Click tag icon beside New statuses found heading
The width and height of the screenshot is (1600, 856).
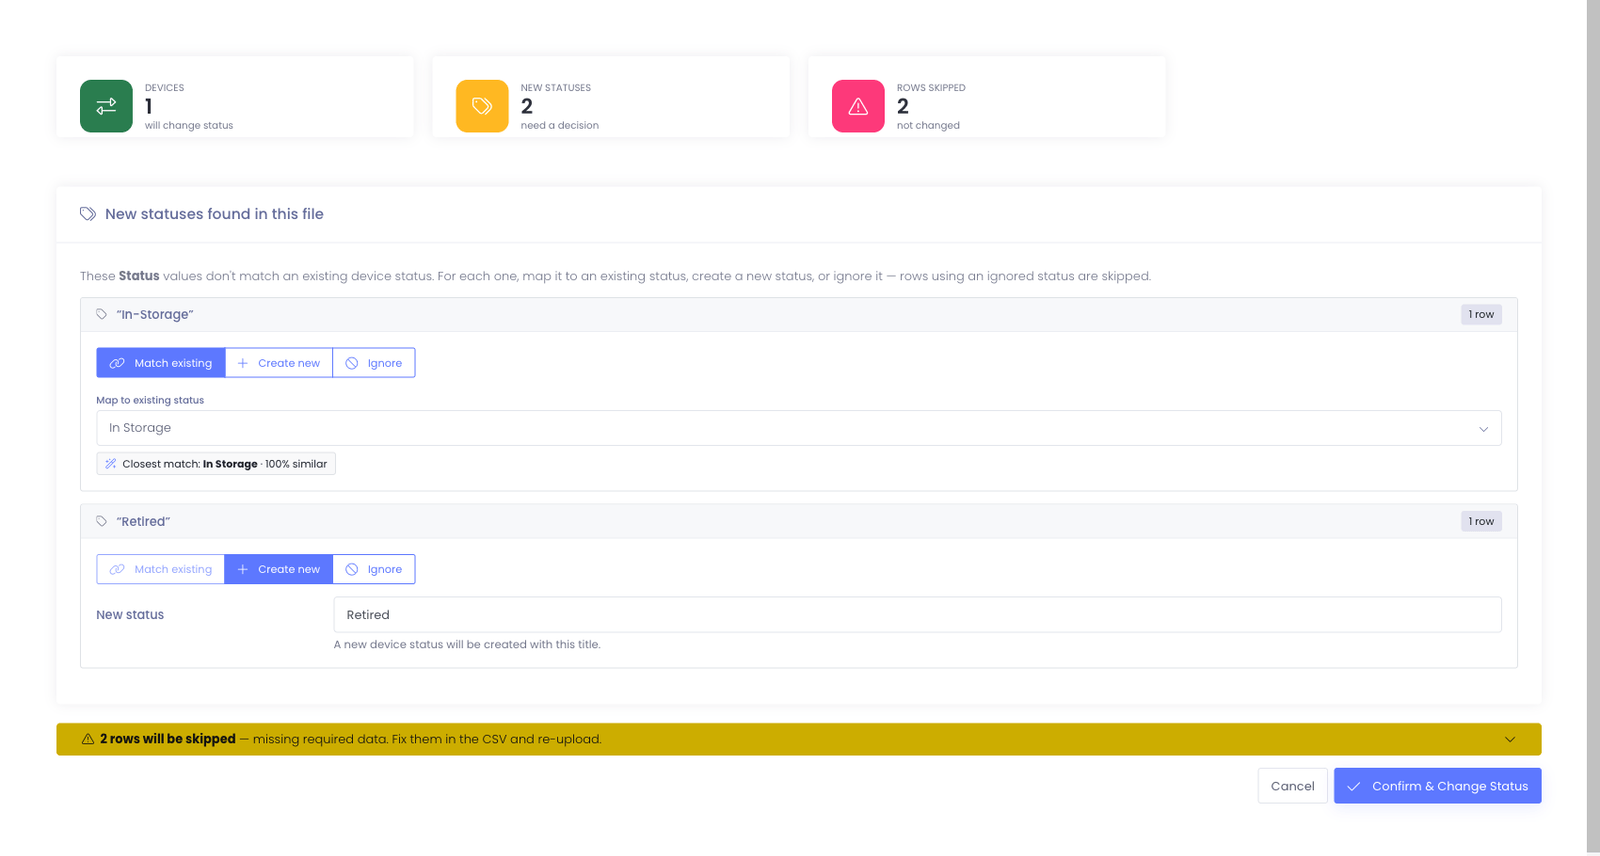click(x=88, y=214)
